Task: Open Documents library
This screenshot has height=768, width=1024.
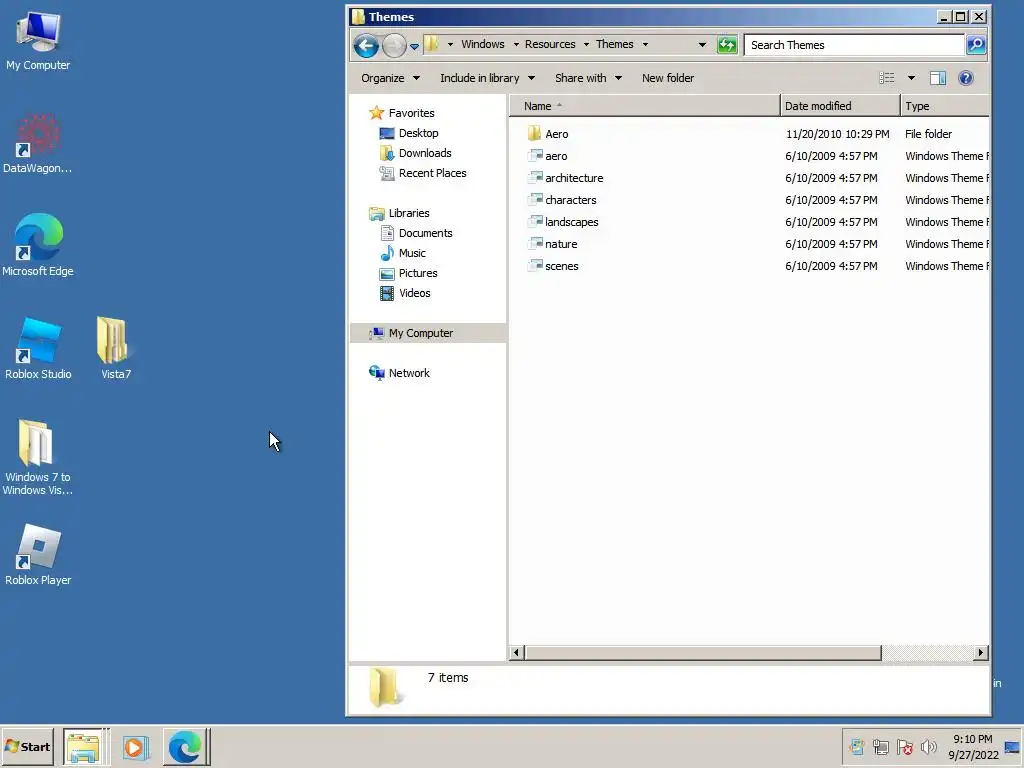Action: [x=425, y=233]
